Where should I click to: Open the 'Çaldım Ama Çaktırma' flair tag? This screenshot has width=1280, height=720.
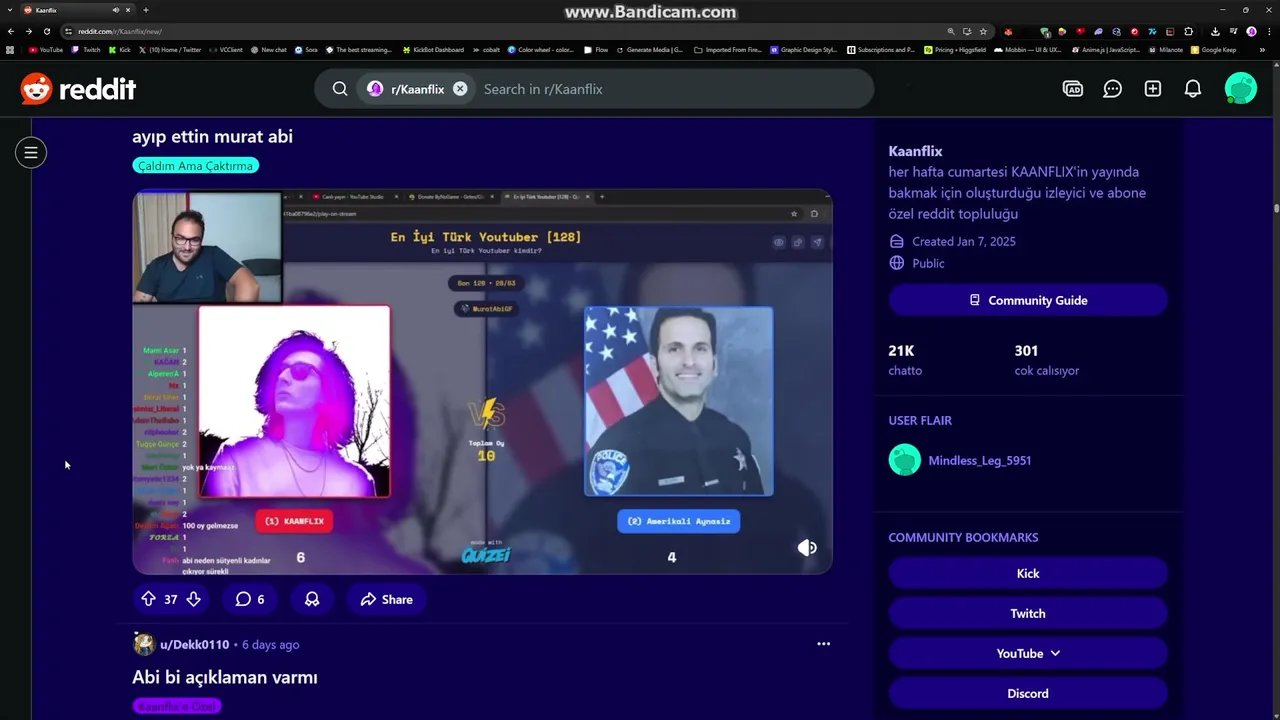coord(195,166)
